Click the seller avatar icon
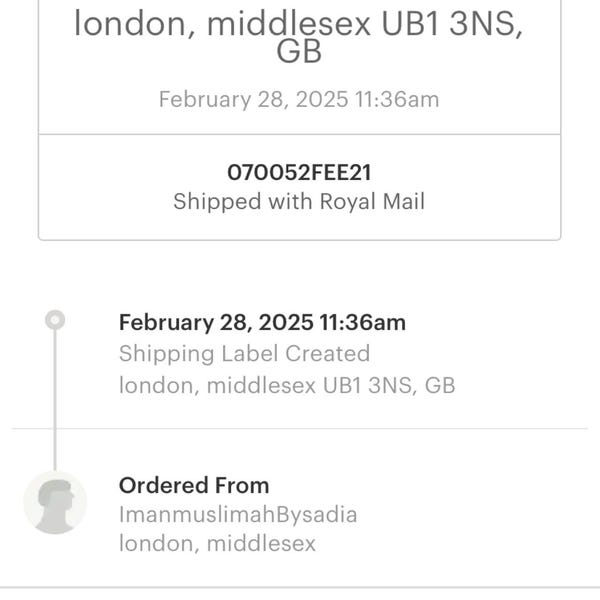600x600 pixels. 55,502
